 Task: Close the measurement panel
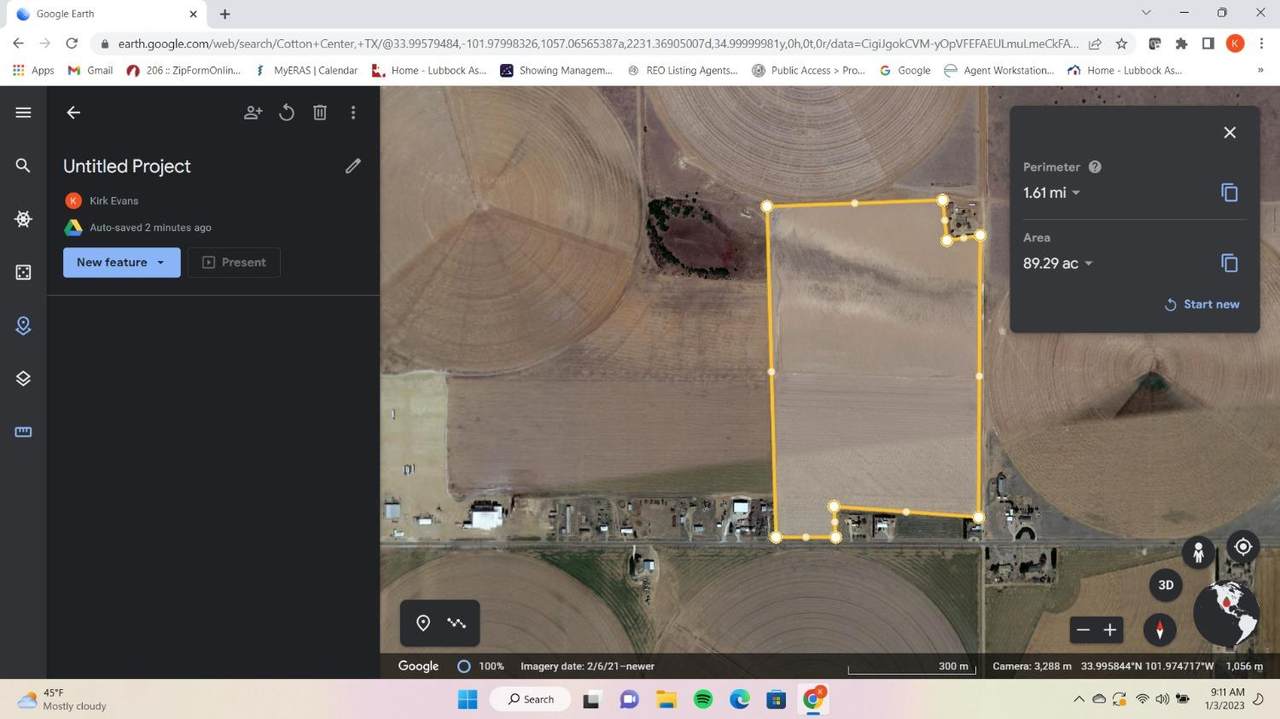(1230, 133)
